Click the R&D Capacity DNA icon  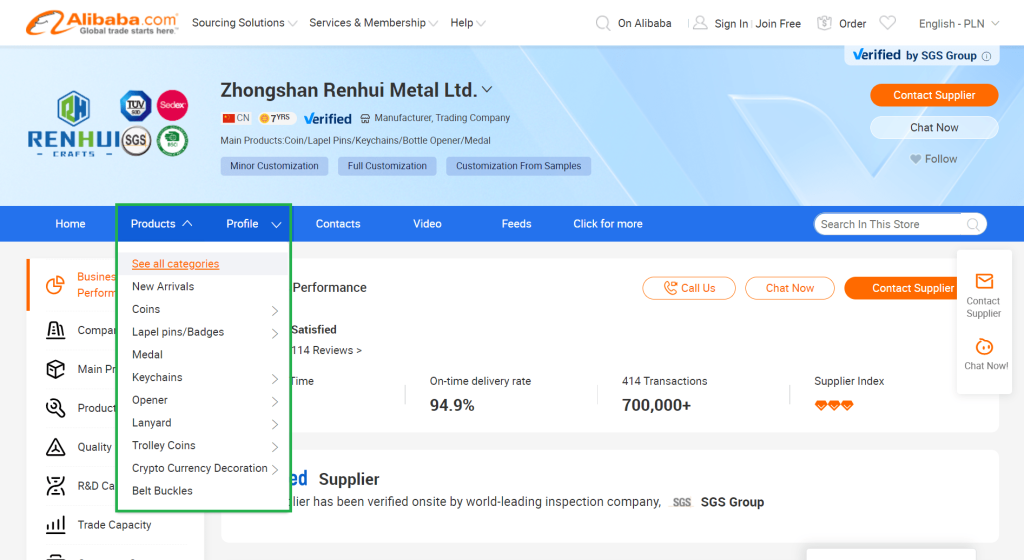pyautogui.click(x=56, y=486)
